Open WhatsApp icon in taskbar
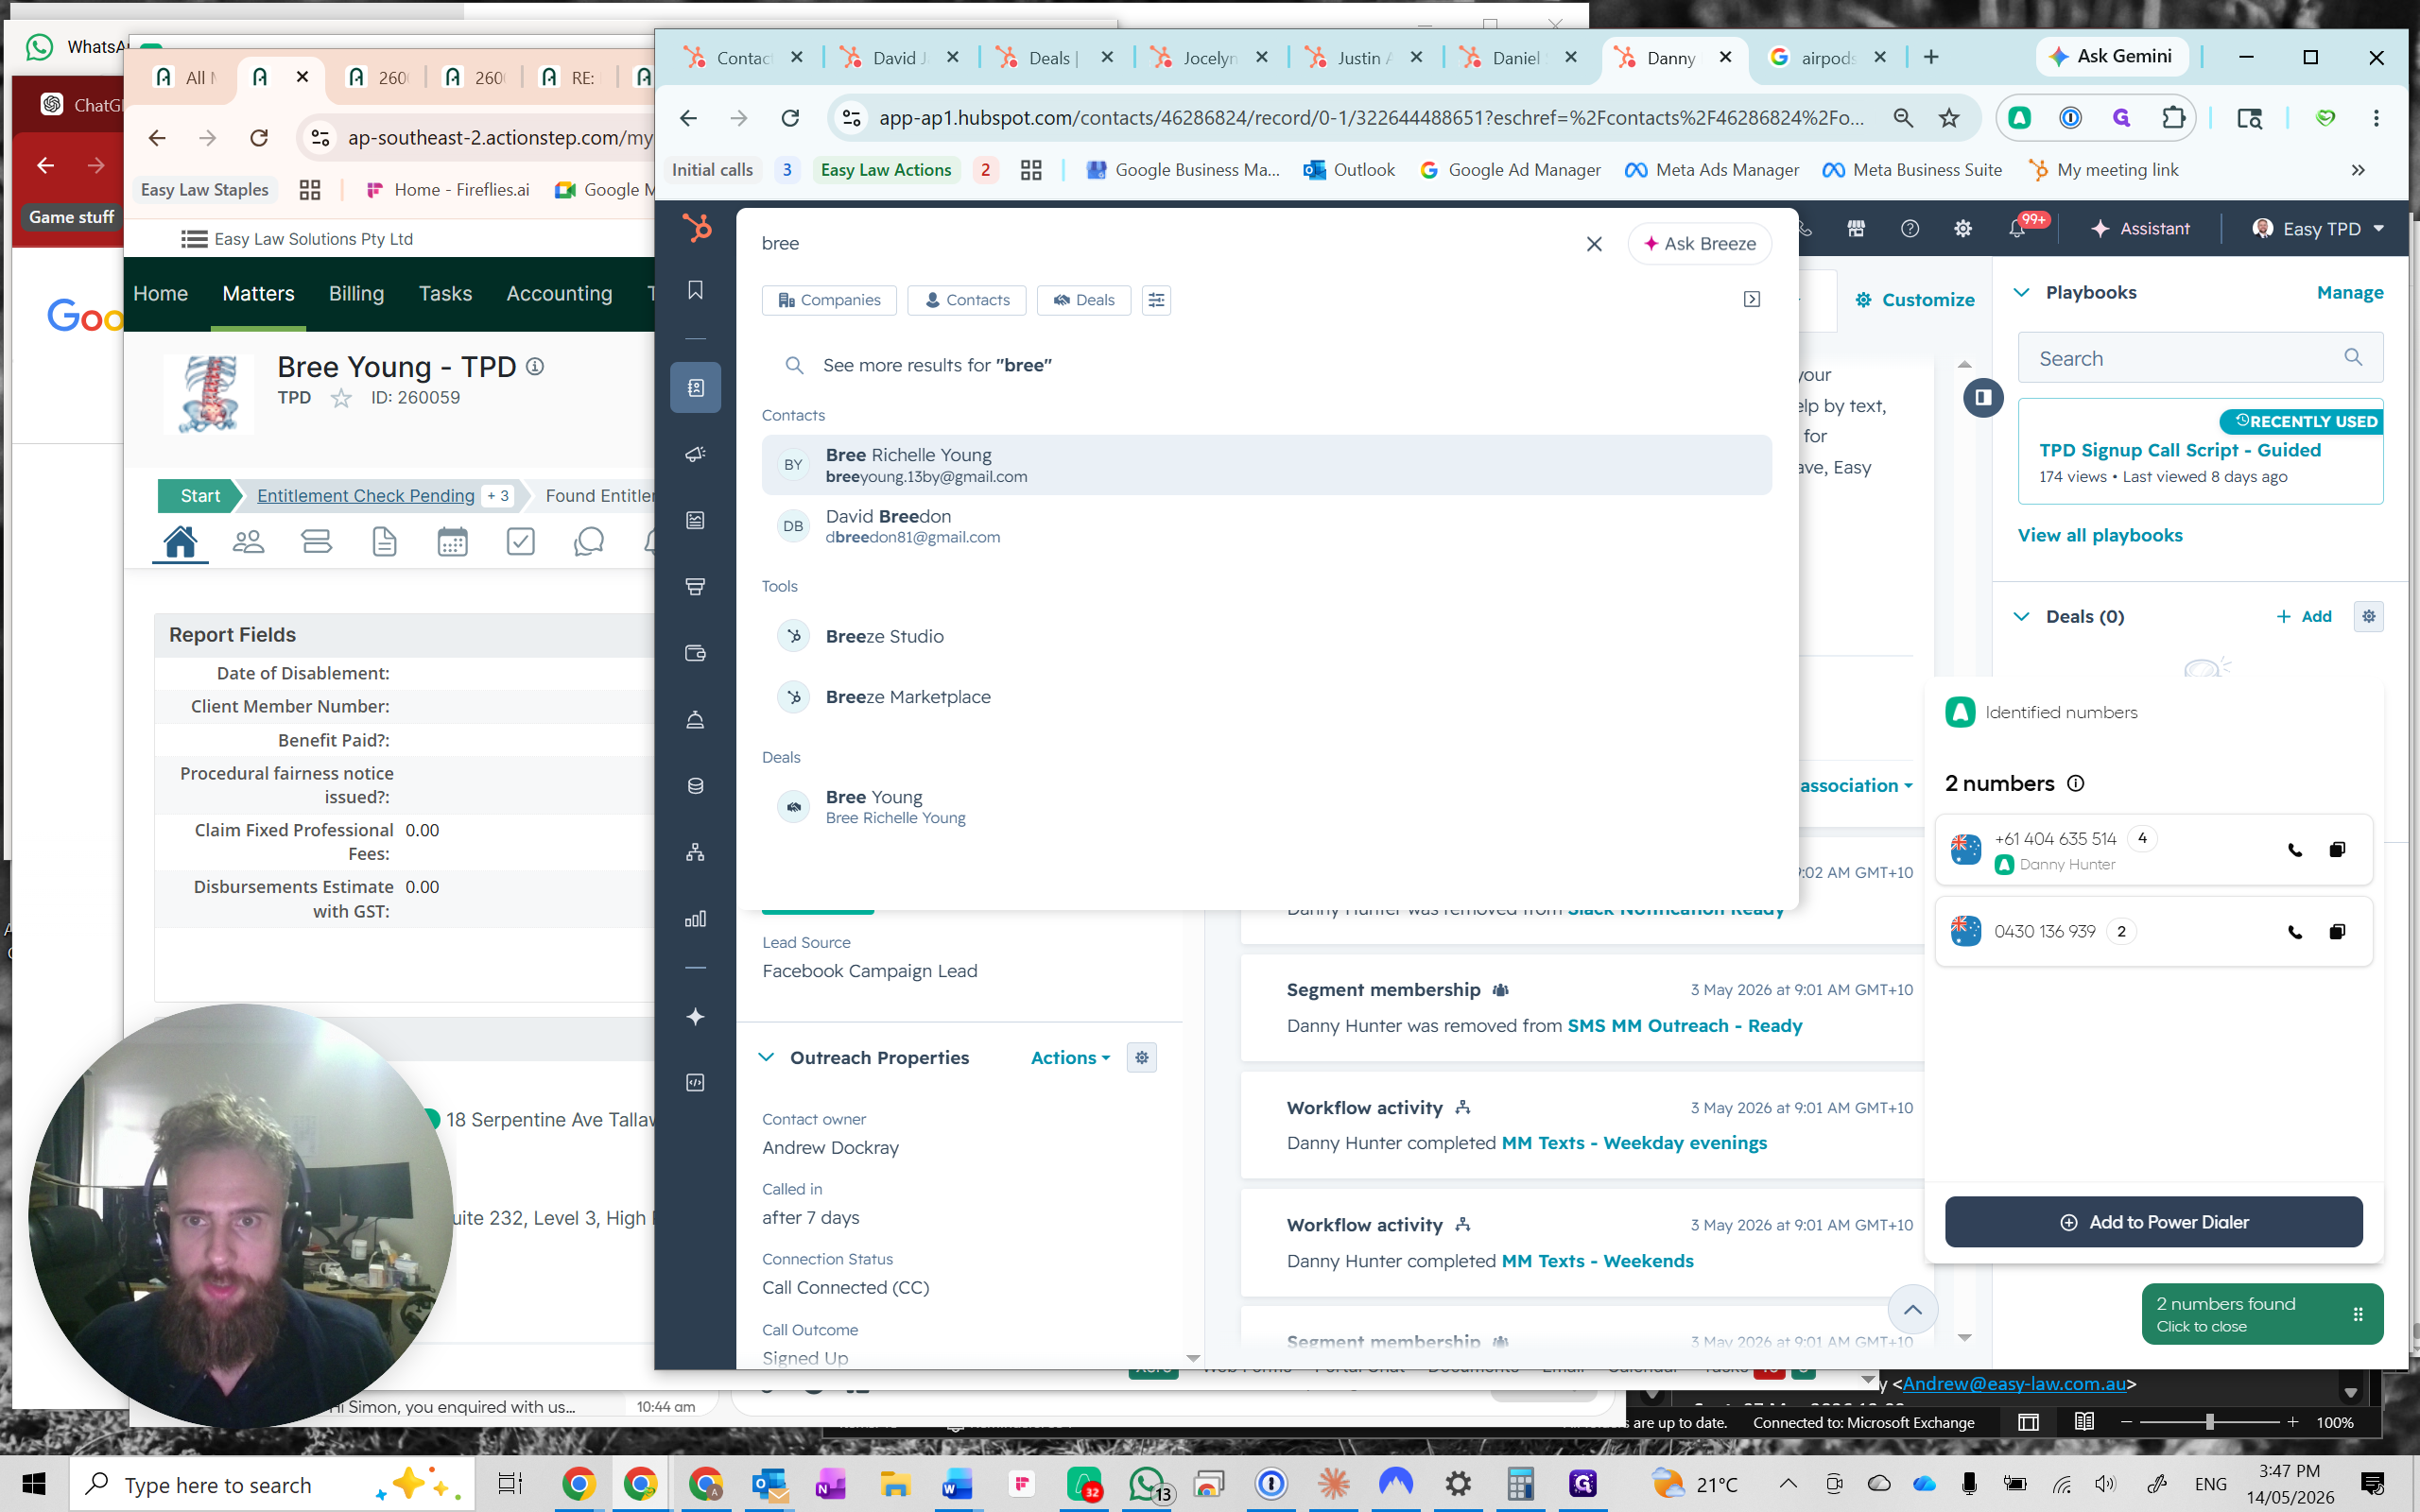 (1148, 1484)
